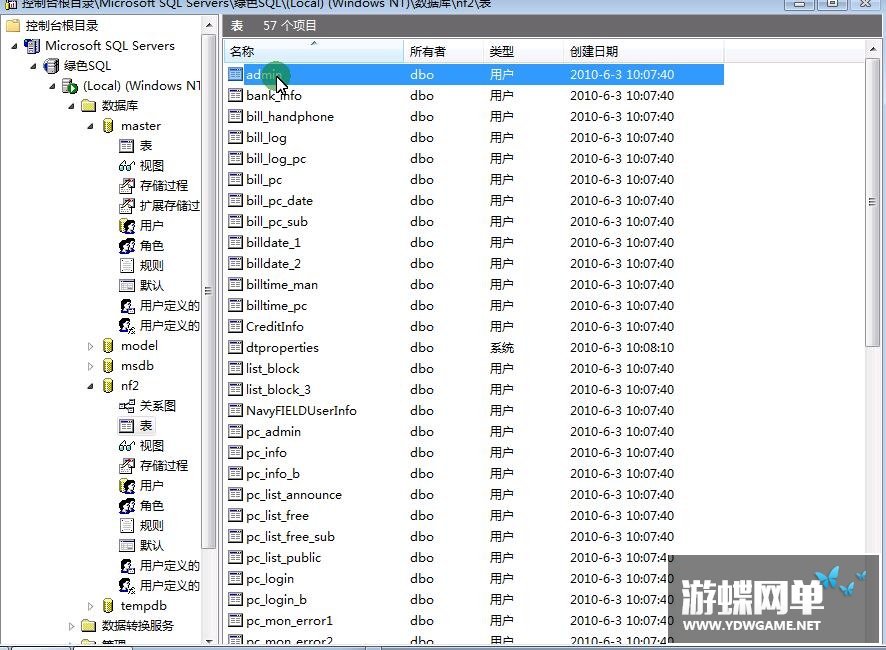Click the master database cylinder icon
The height and width of the screenshot is (650, 886).
(x=108, y=126)
